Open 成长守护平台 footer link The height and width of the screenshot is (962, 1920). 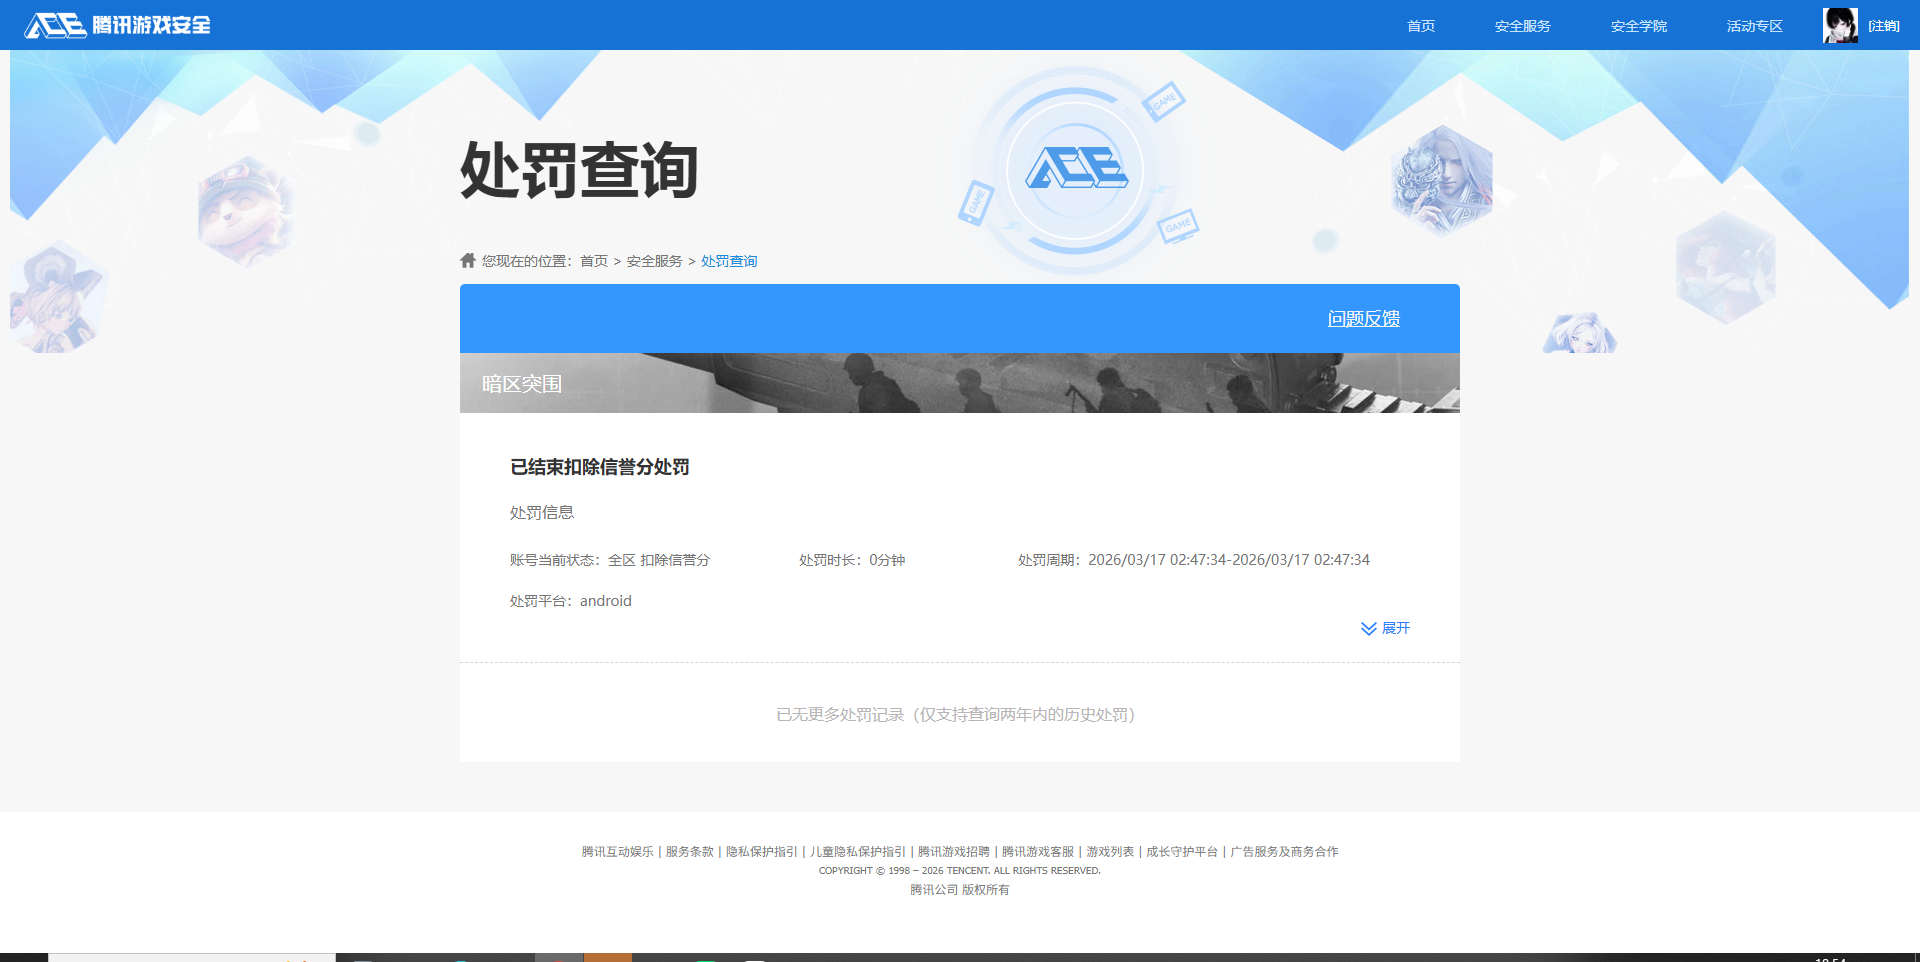click(x=1182, y=852)
